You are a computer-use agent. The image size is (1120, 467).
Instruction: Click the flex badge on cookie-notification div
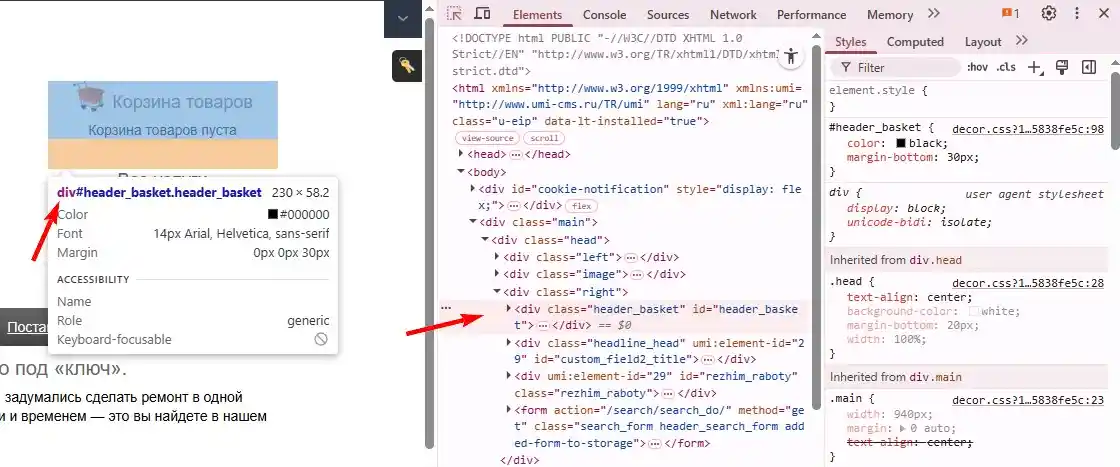582,205
